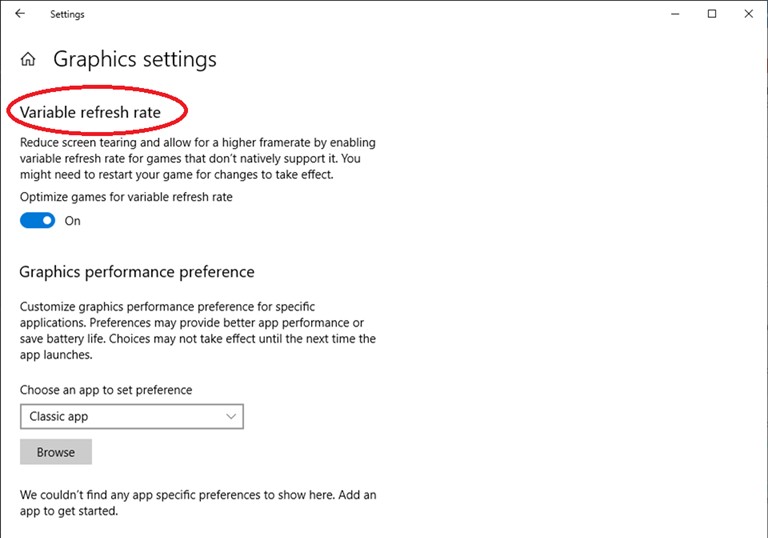This screenshot has width=768, height=538.
Task: Go back using the arrow icon
Action: [20, 14]
